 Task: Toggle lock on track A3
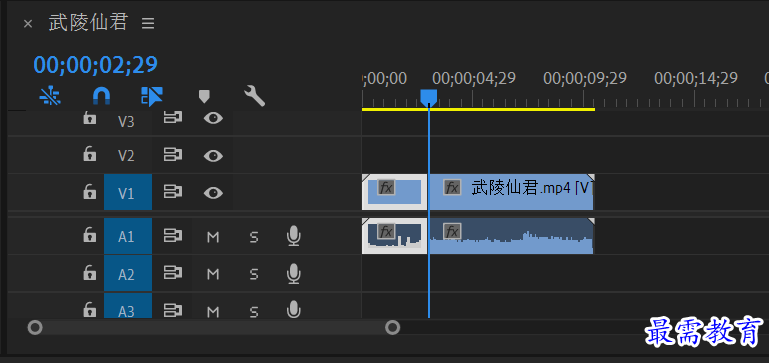89,310
